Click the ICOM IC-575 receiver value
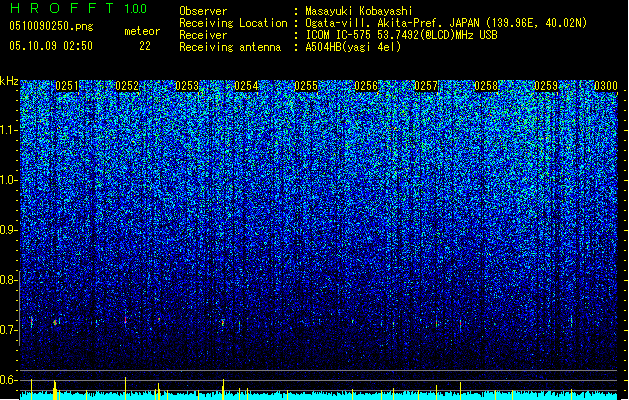The width and height of the screenshot is (629, 400). click(x=401, y=35)
